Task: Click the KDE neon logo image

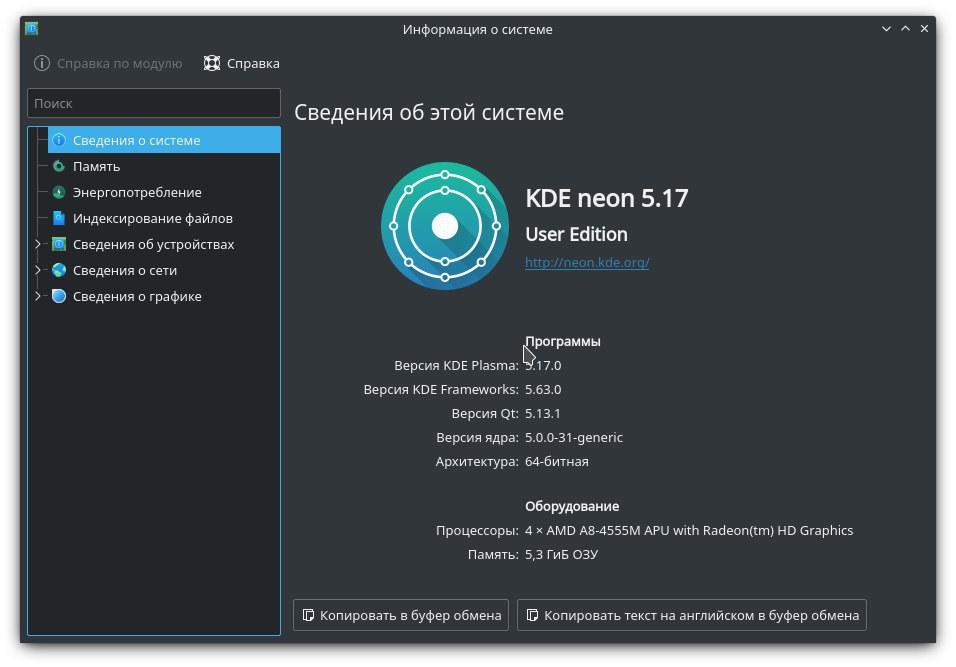Action: 445,226
